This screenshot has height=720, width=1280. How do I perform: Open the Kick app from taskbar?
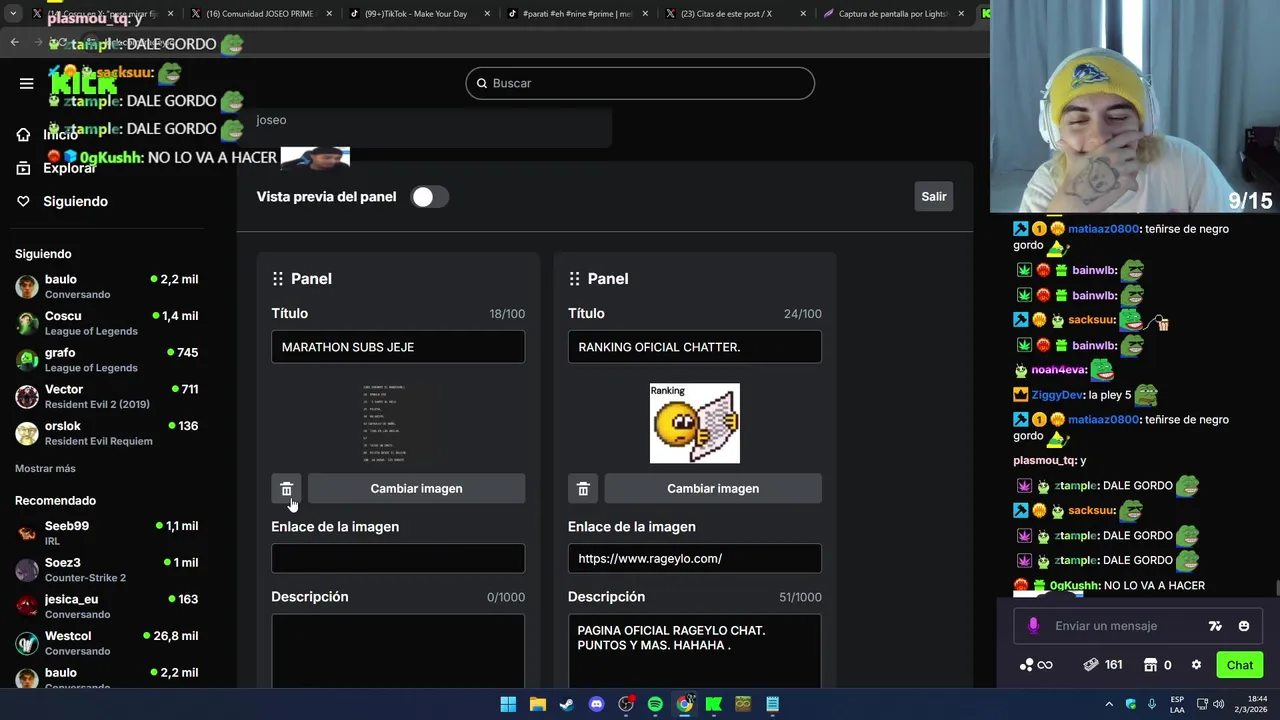714,704
